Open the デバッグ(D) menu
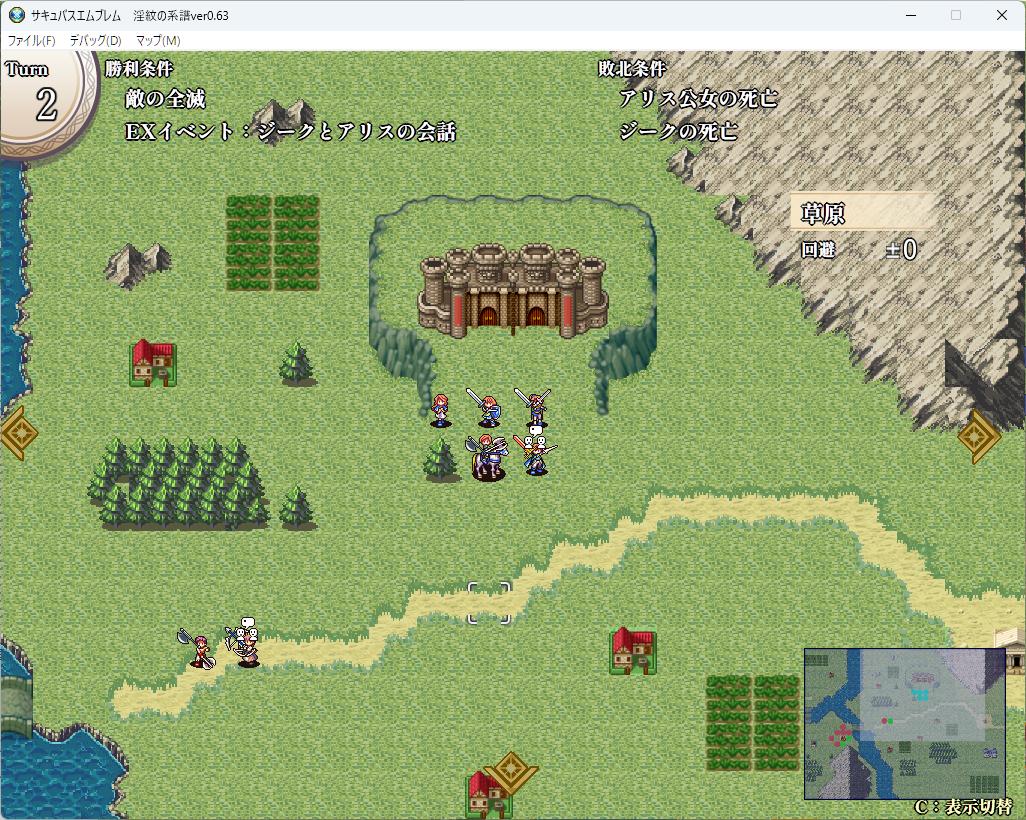The height and width of the screenshot is (820, 1026). [x=95, y=41]
